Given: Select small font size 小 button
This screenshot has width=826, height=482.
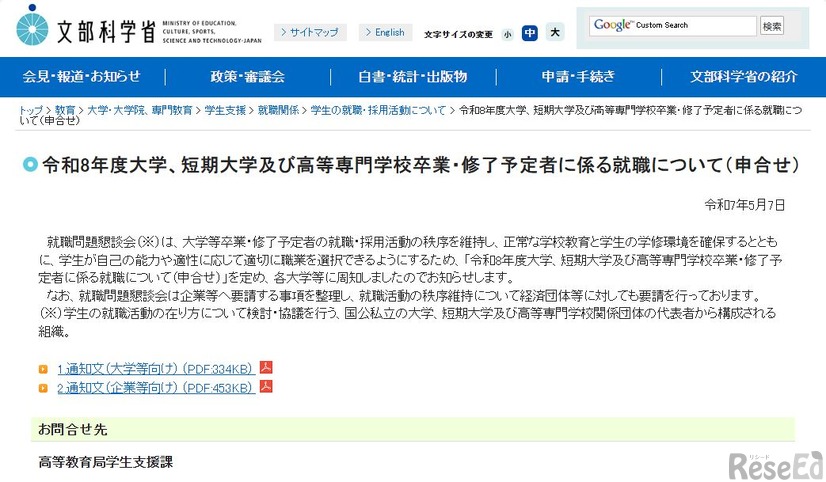Looking at the screenshot, I should pyautogui.click(x=507, y=33).
